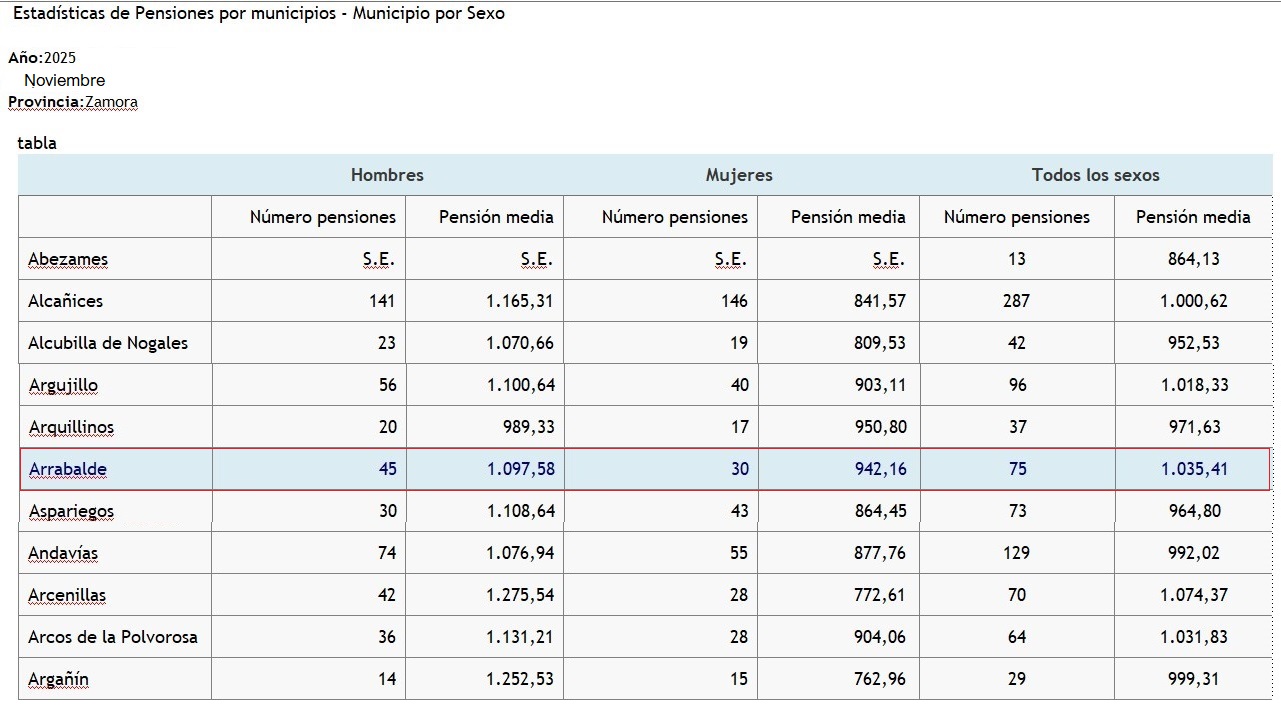
Task: Click the 1.275,54 value for Arcenillas
Action: tap(520, 595)
